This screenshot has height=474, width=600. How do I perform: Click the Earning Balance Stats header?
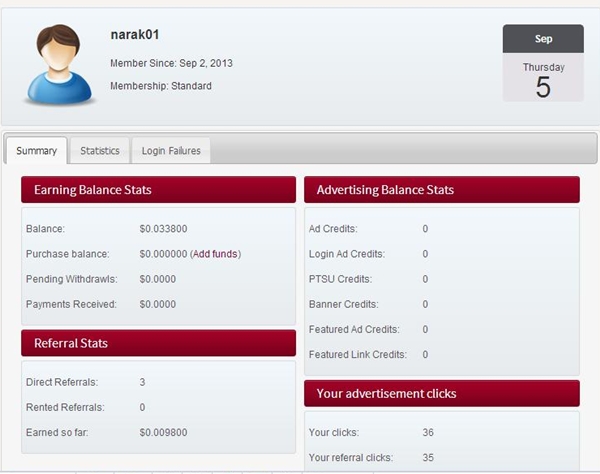click(158, 190)
